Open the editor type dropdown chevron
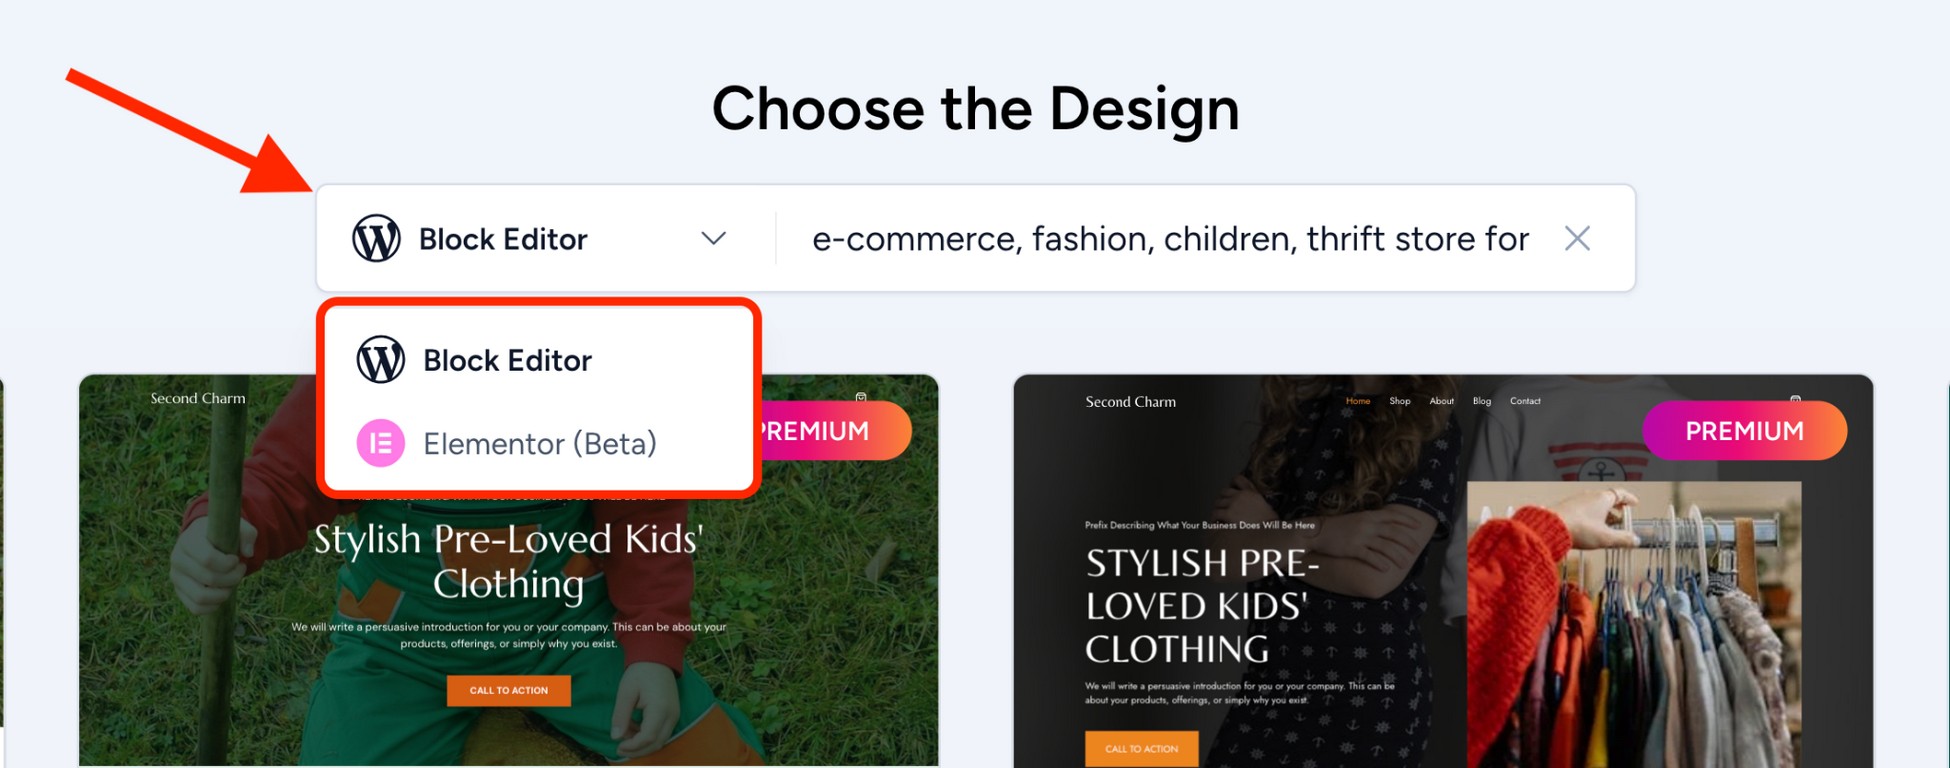The width and height of the screenshot is (1950, 768). [713, 238]
